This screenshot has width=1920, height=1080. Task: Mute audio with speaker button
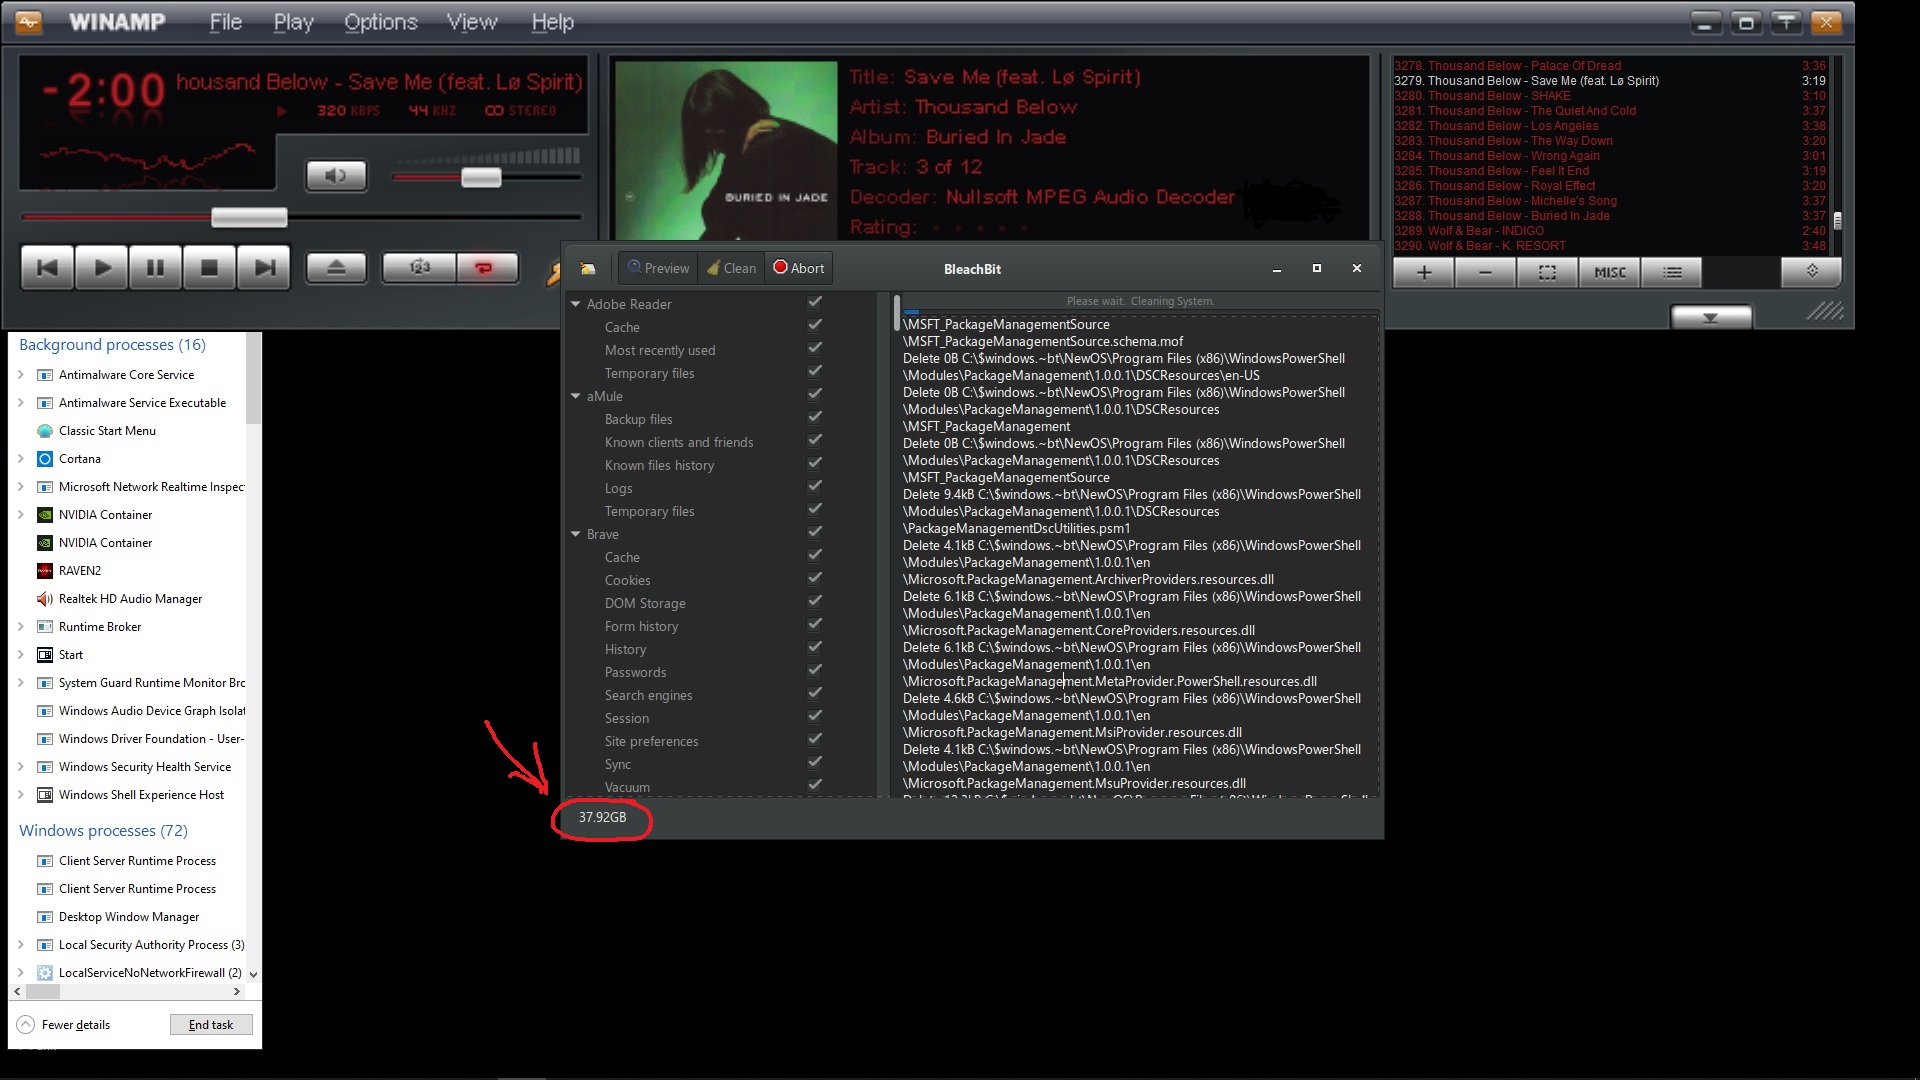tap(336, 176)
